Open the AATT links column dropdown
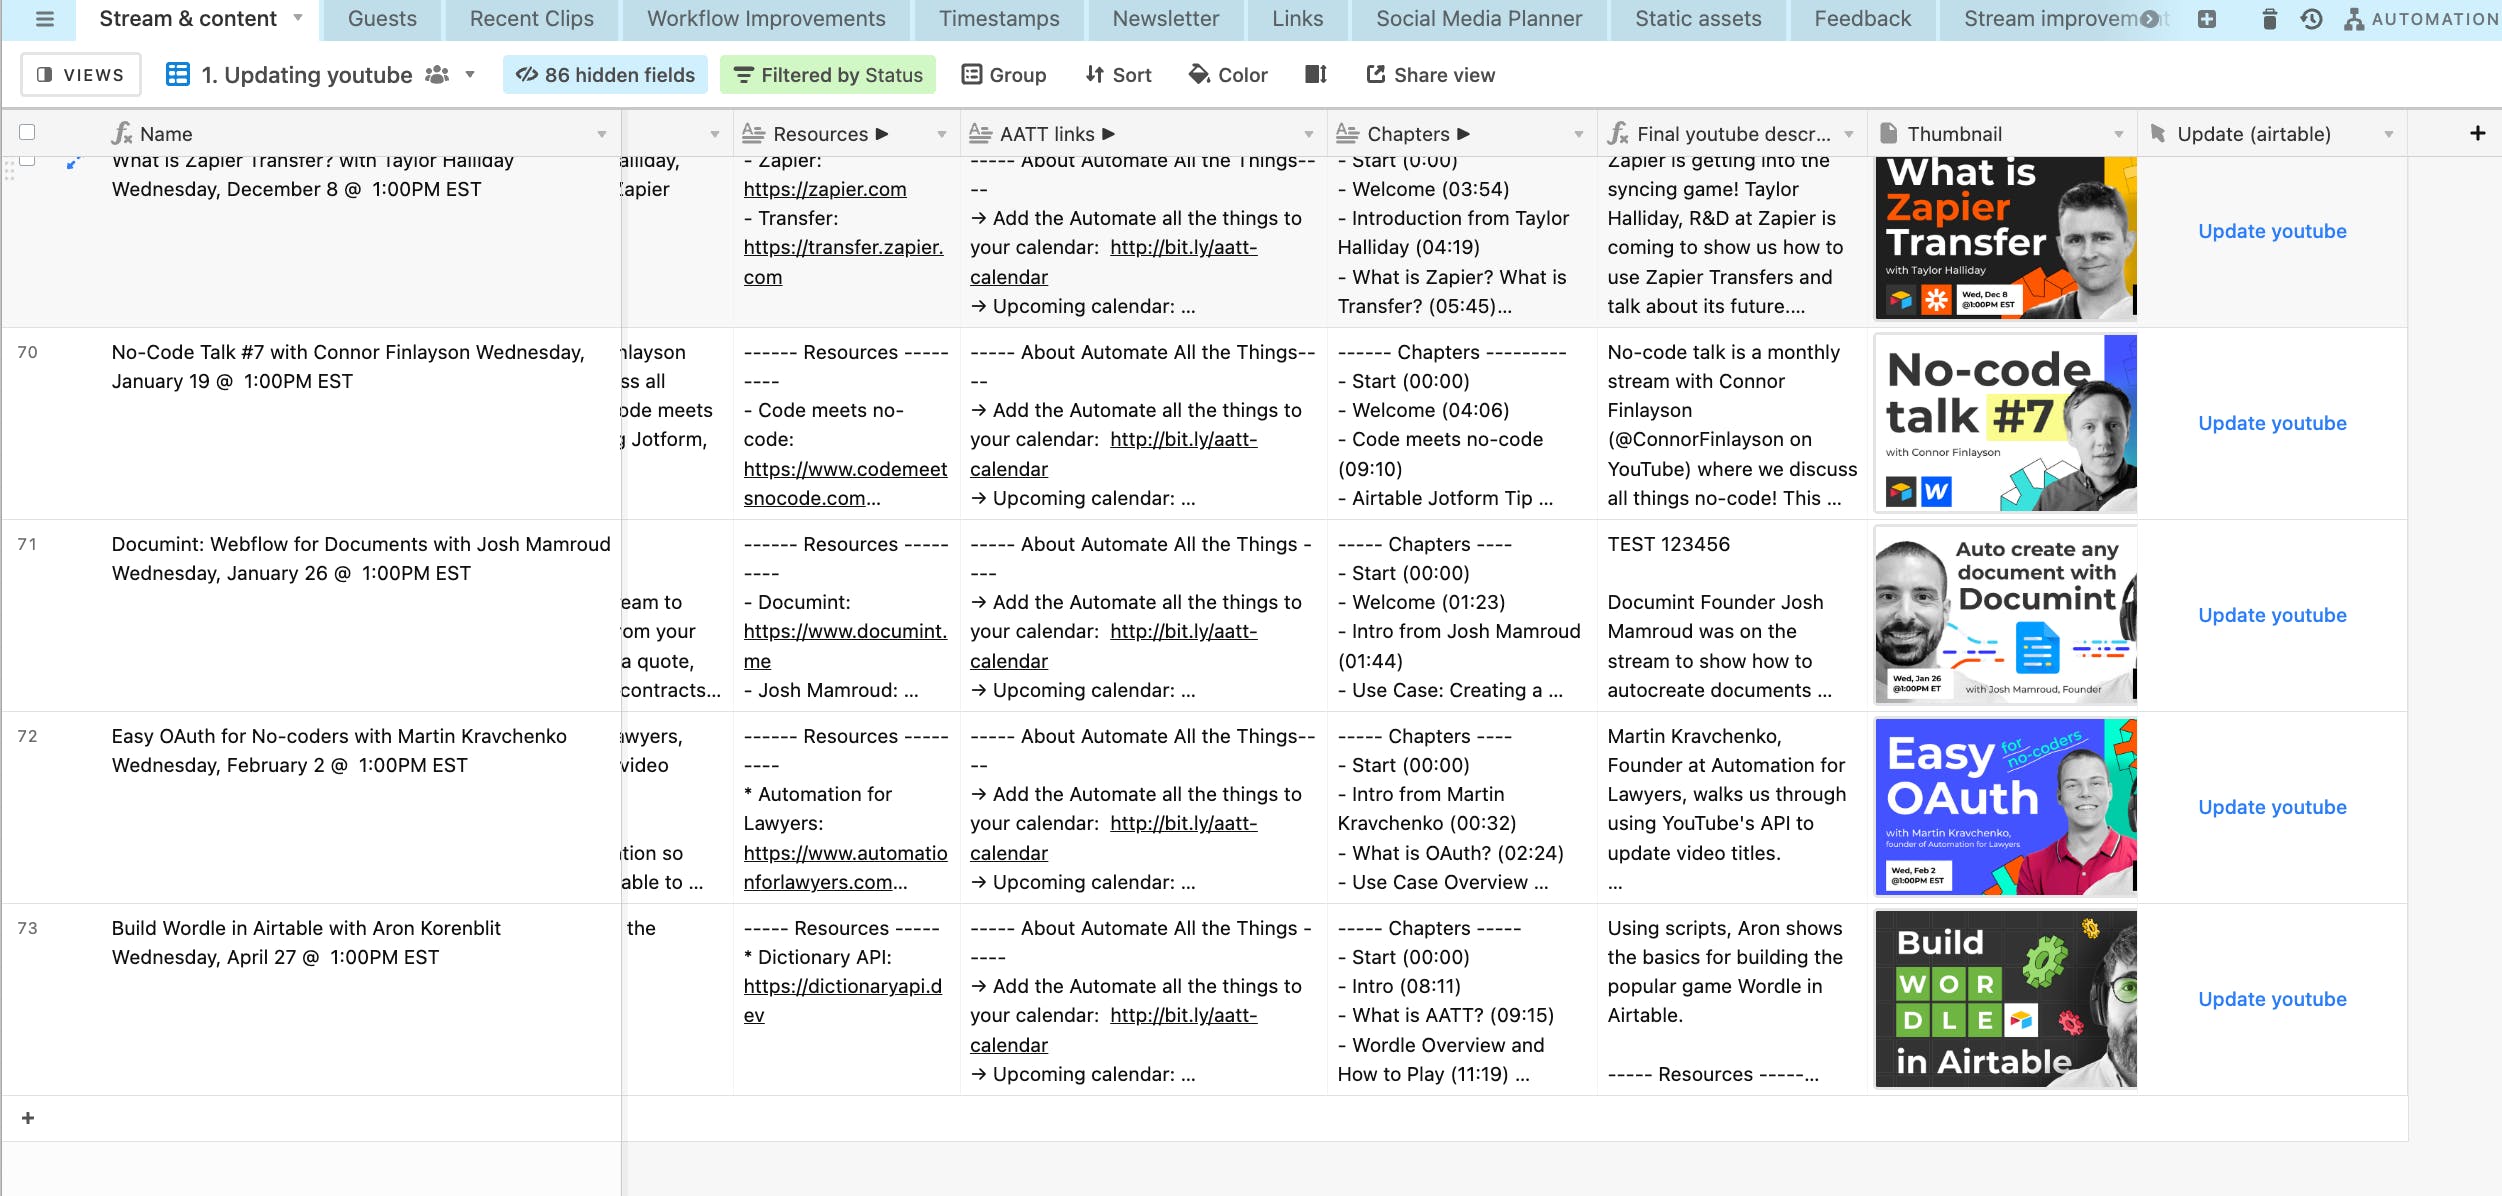 (x=1309, y=134)
